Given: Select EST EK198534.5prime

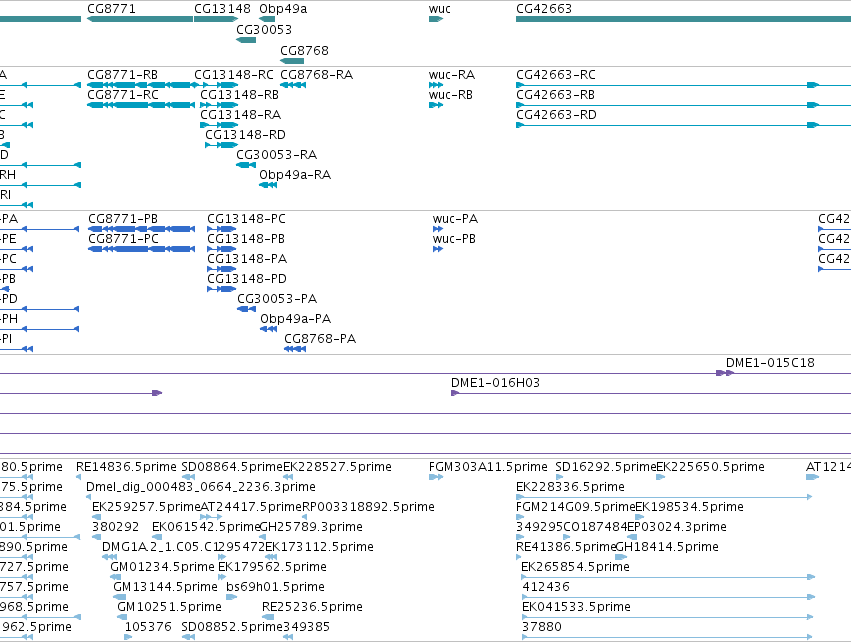Looking at the screenshot, I should 689,507.
